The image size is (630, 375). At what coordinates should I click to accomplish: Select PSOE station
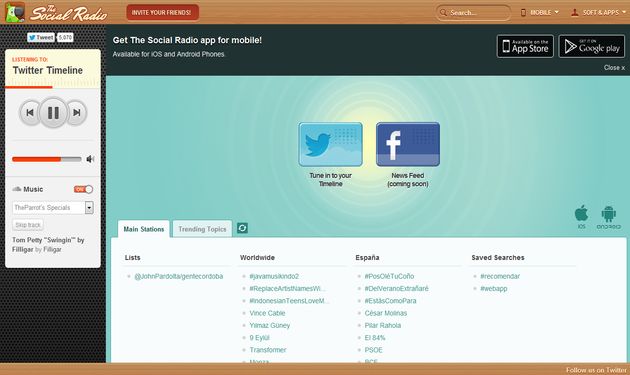click(x=374, y=350)
